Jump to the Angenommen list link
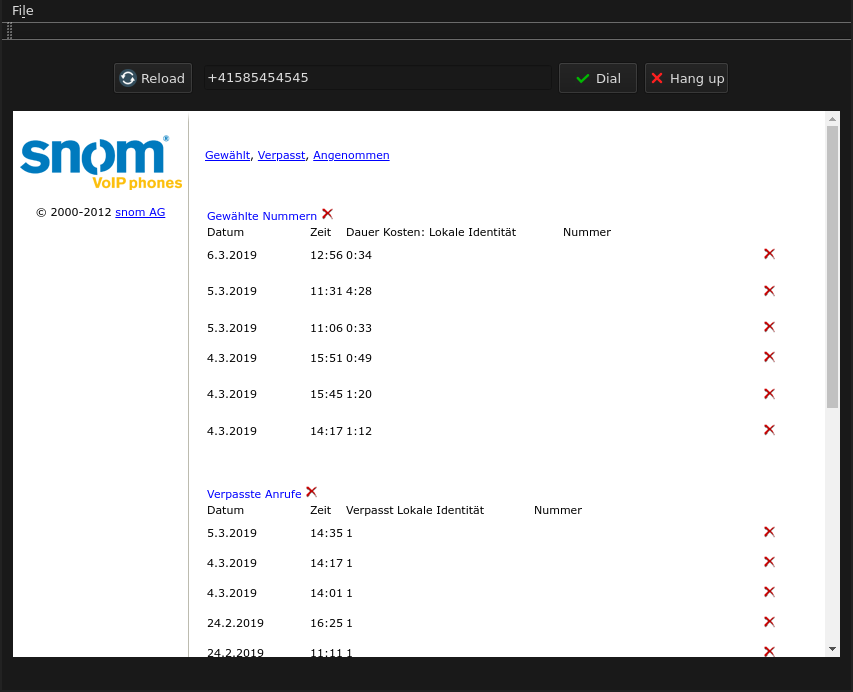 pos(351,155)
